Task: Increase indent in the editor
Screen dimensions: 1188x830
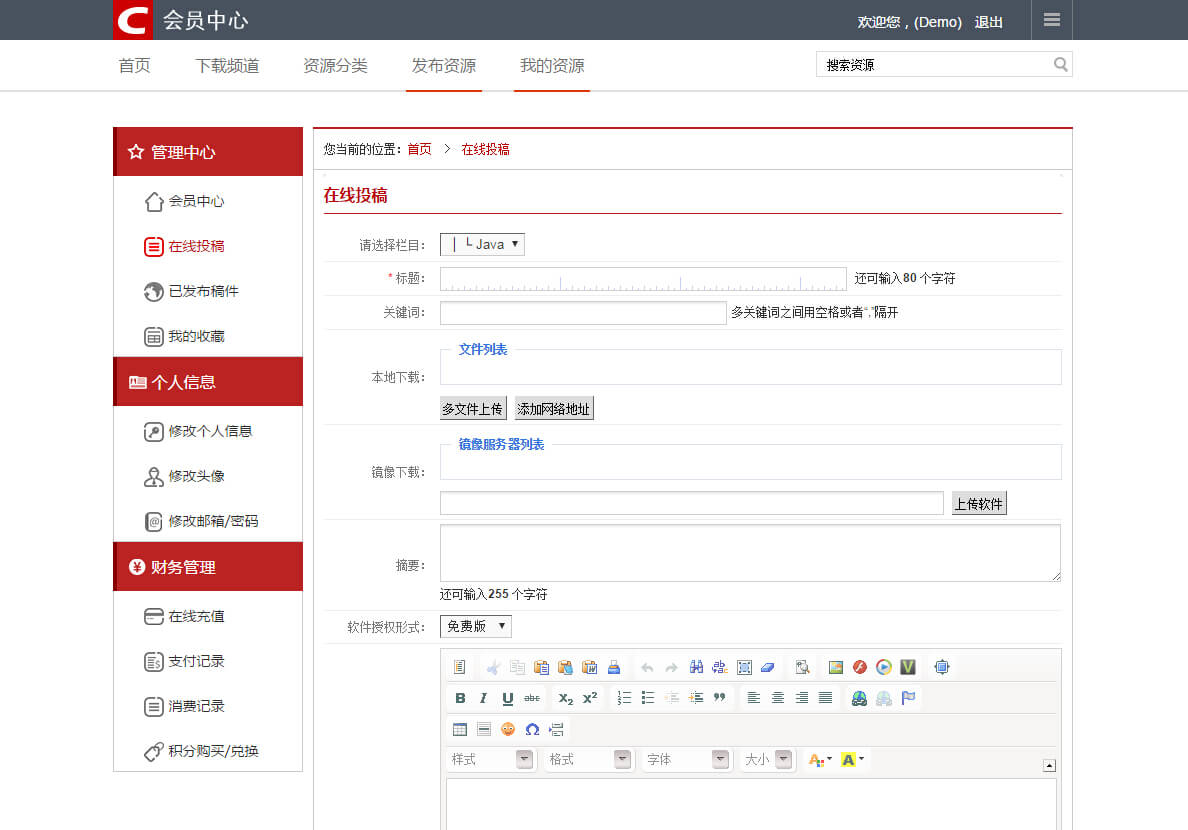Action: 696,698
